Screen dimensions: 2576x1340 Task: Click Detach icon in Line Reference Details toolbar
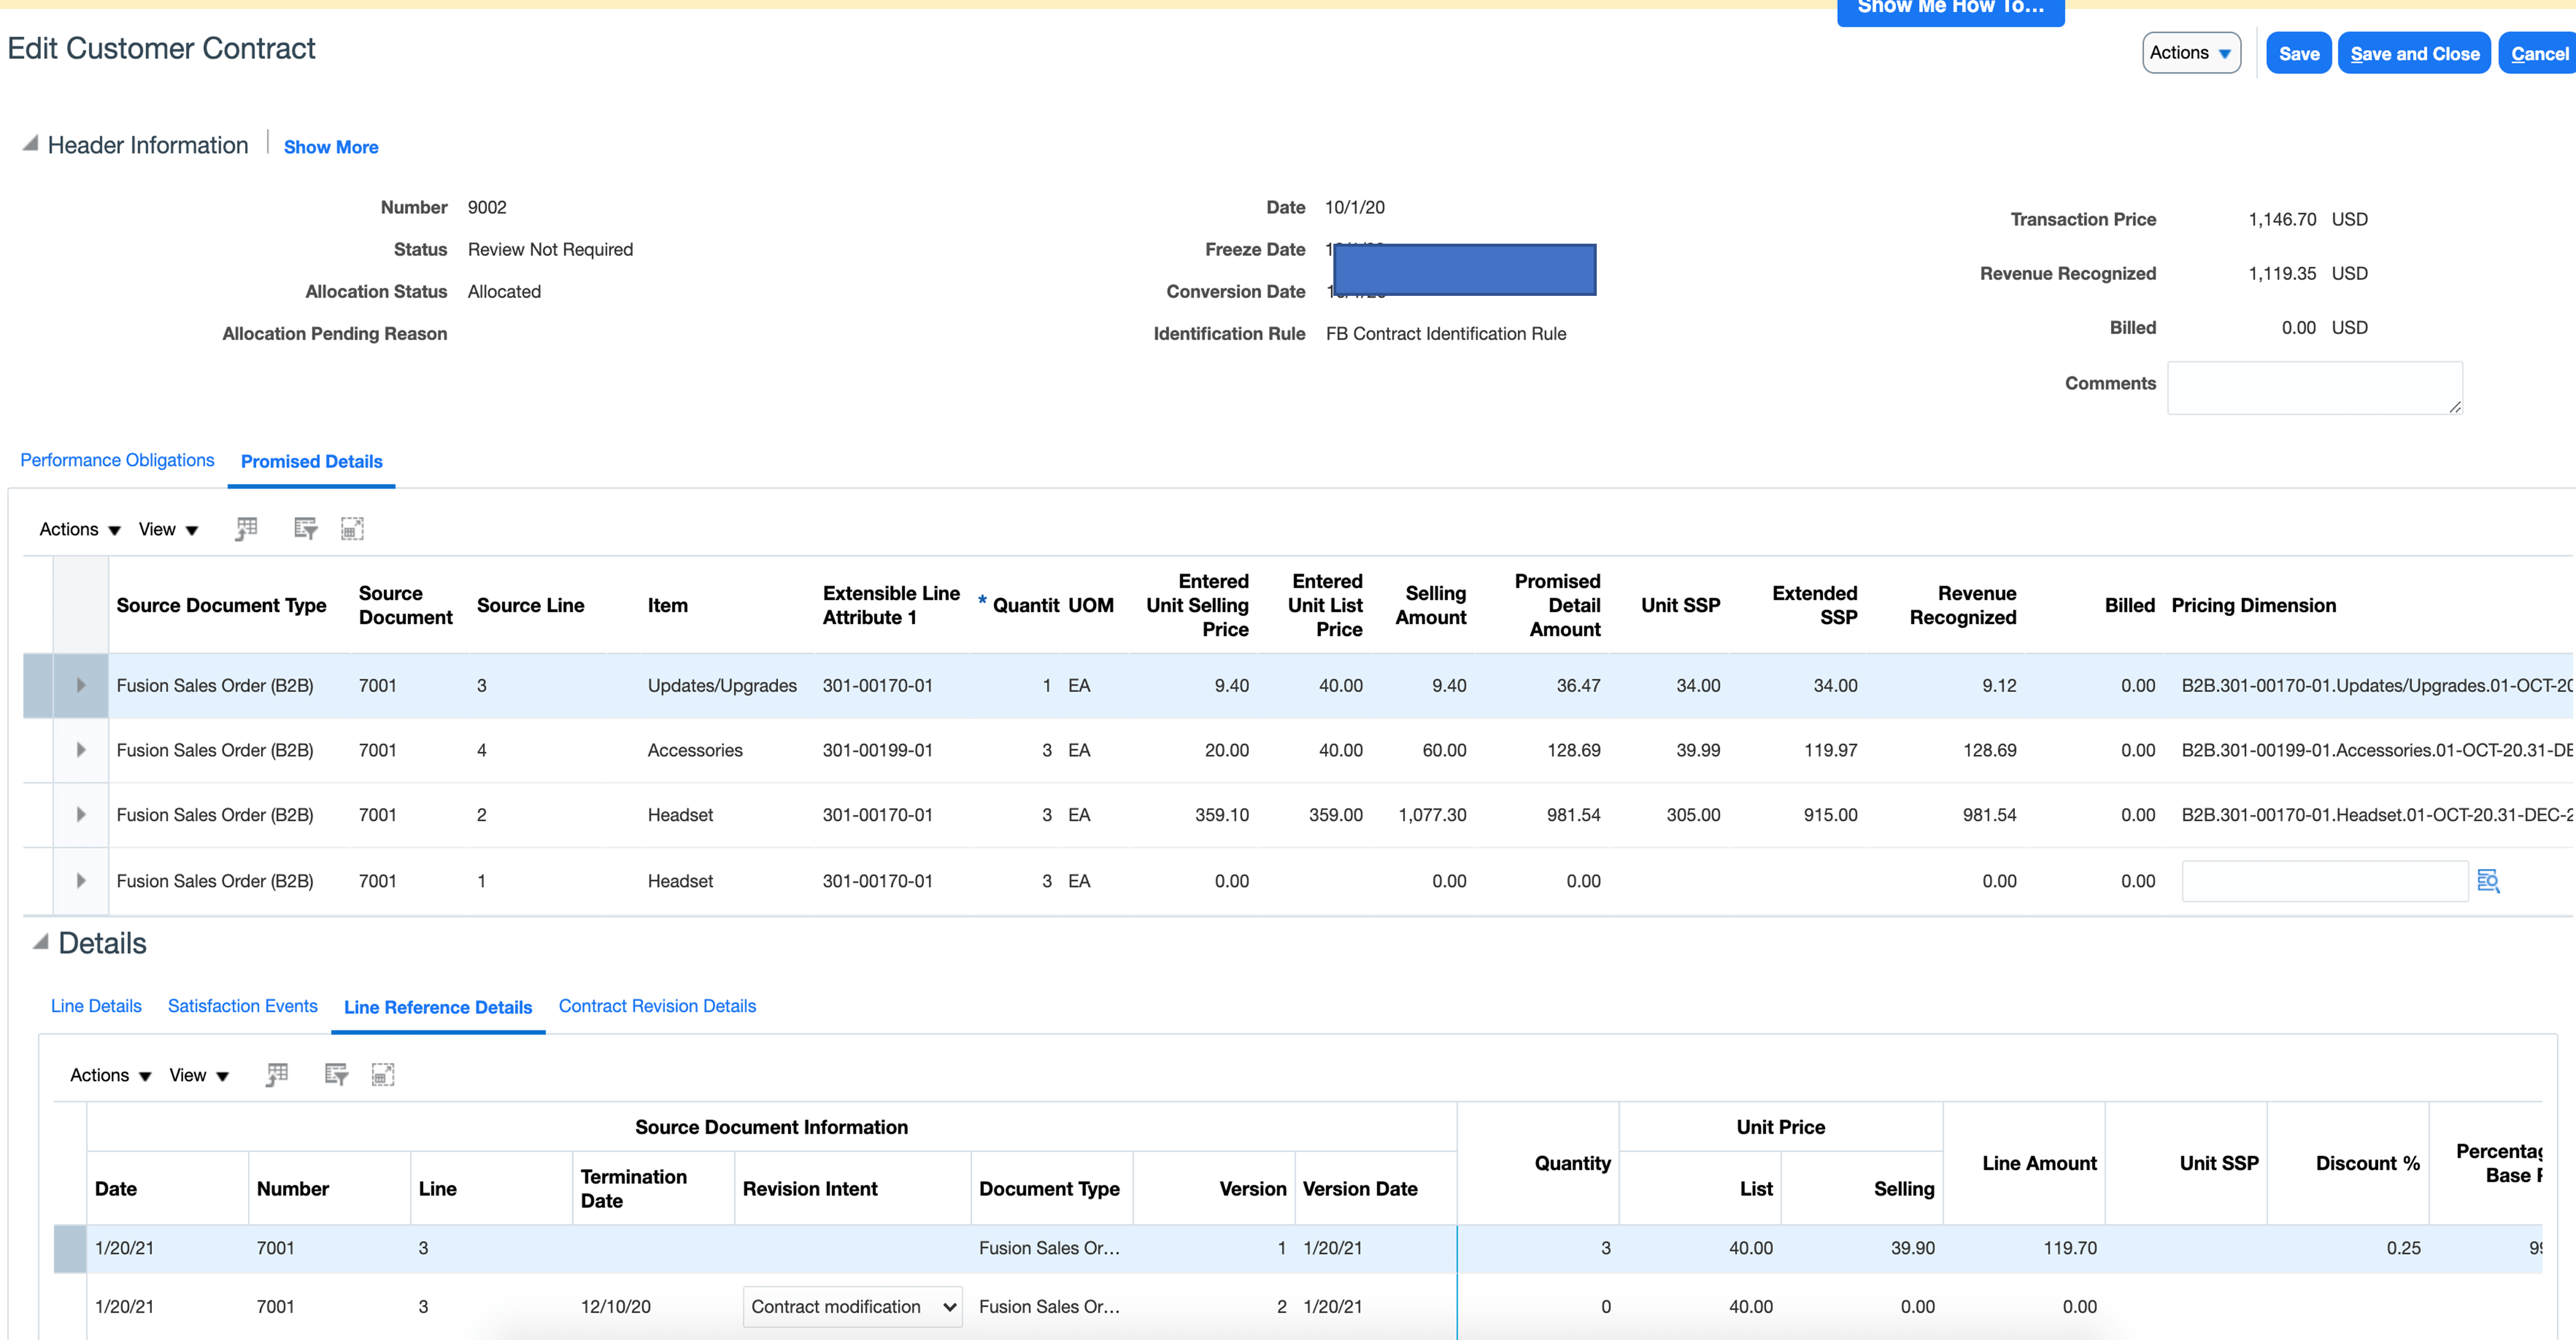pos(383,1074)
